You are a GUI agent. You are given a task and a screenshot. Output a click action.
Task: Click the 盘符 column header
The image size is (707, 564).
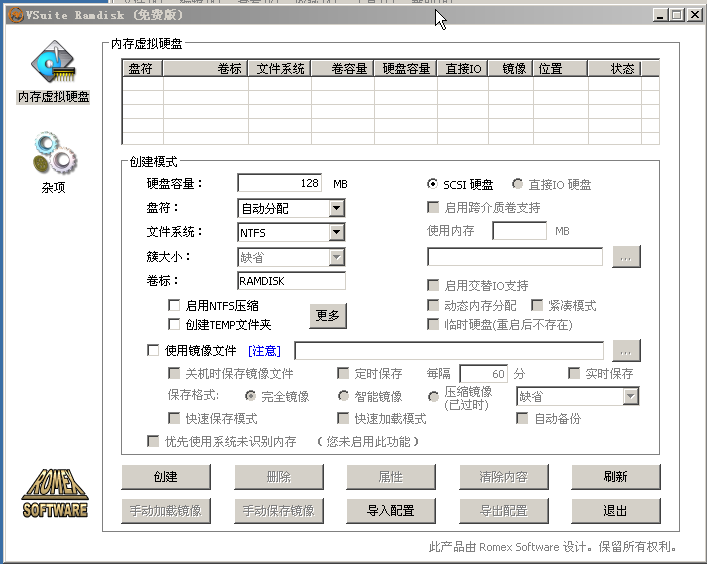coord(142,69)
